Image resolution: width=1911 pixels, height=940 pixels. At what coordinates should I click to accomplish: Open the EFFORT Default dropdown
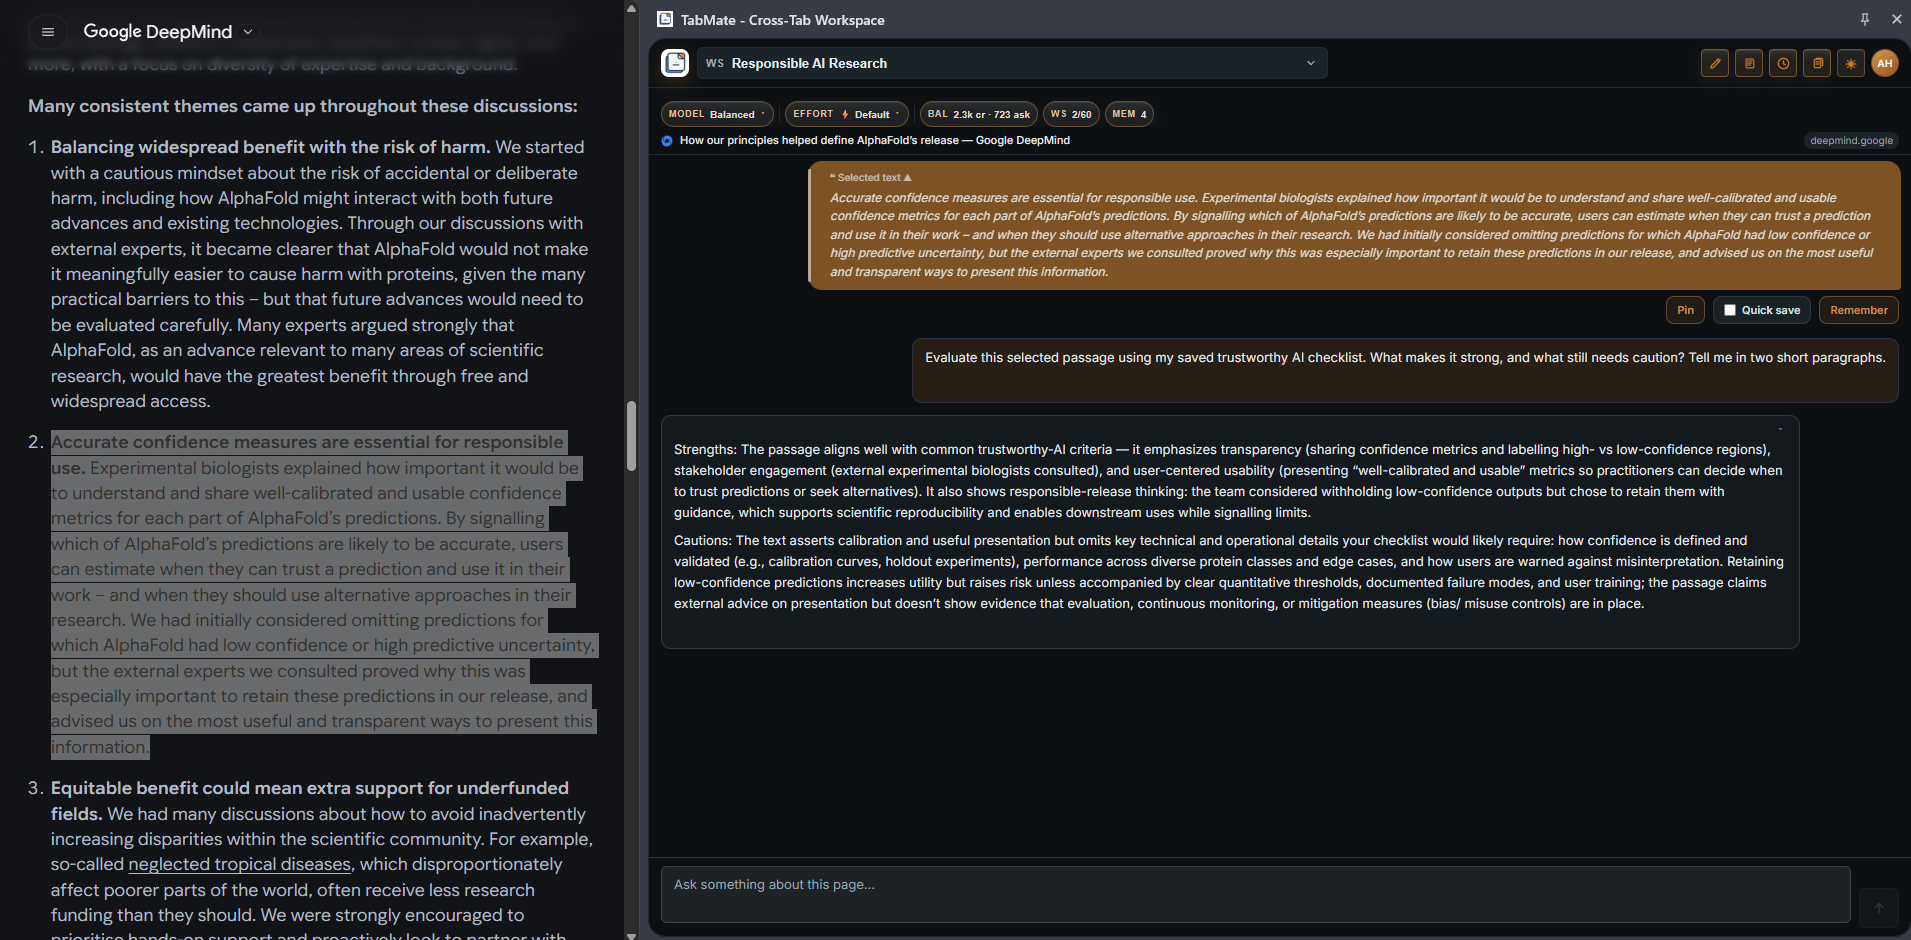point(846,114)
